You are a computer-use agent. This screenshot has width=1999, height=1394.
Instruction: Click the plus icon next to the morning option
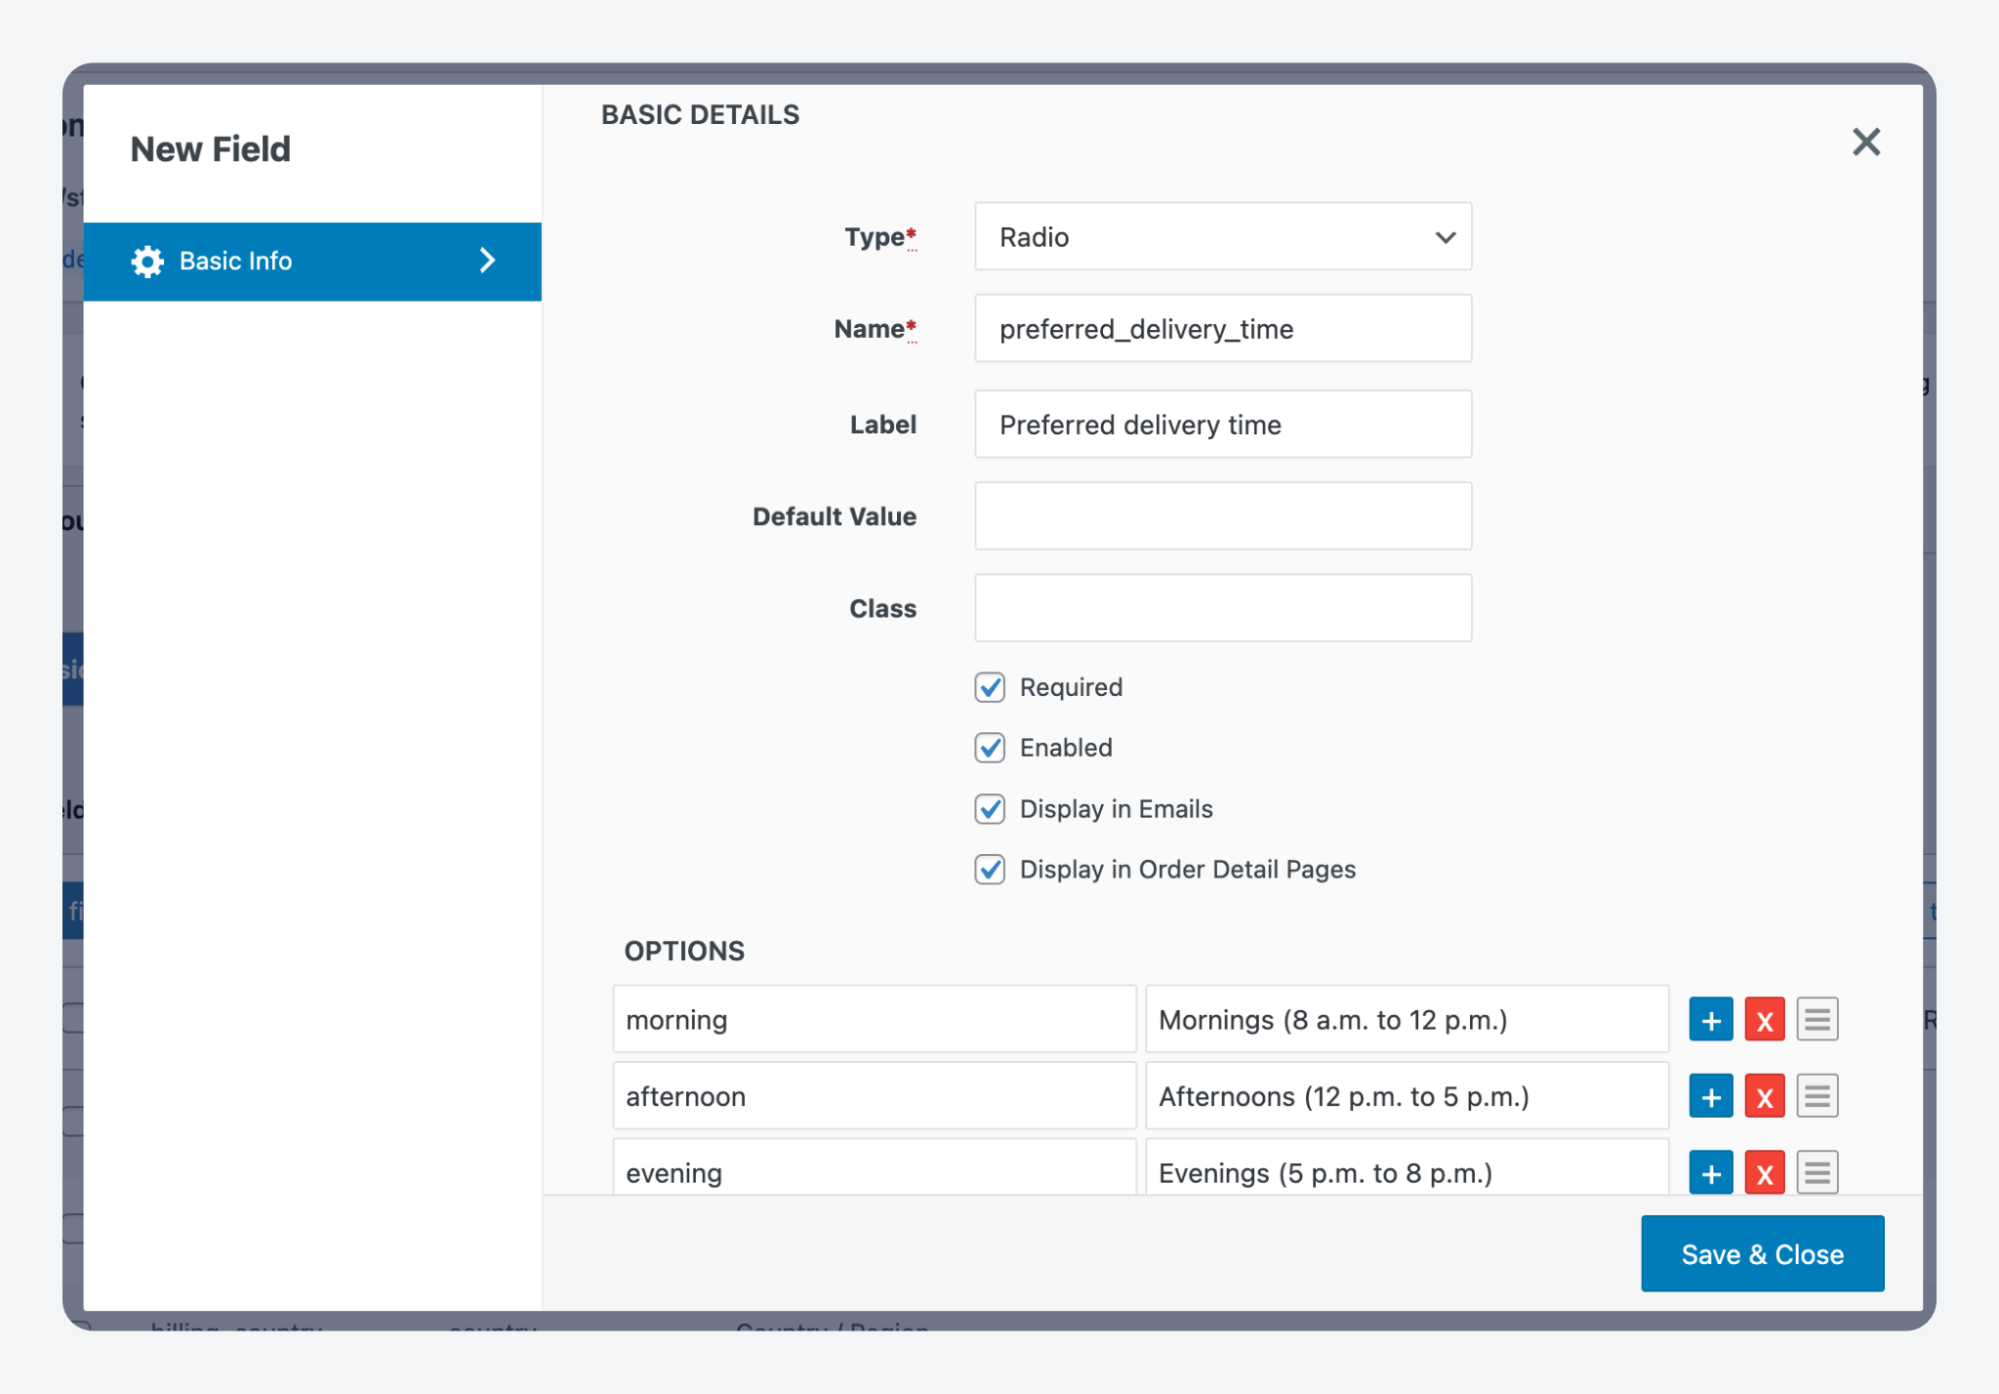pyautogui.click(x=1711, y=1019)
